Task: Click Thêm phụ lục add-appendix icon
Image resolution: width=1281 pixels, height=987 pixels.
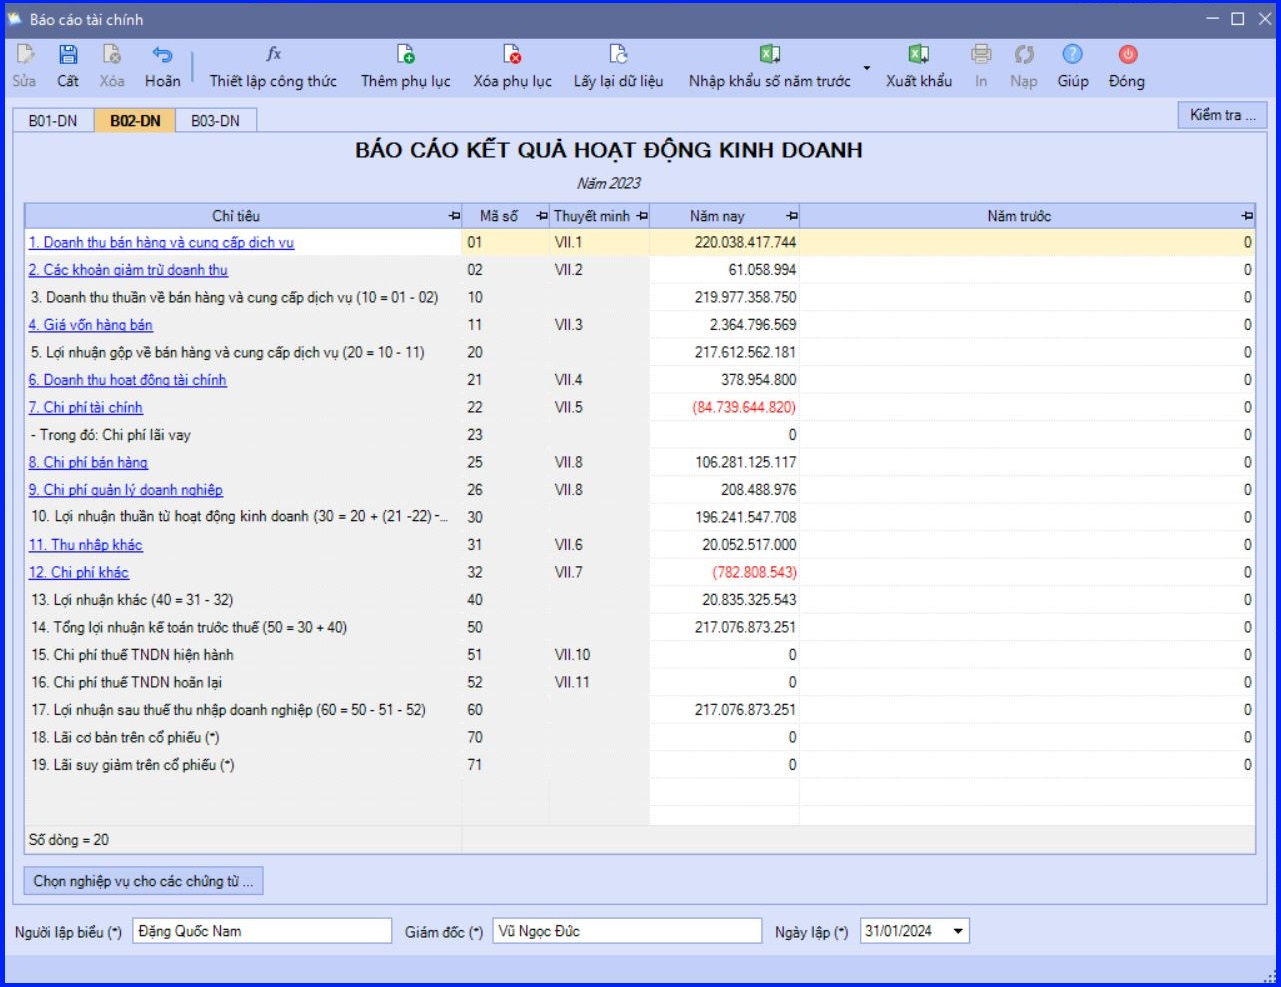Action: [x=406, y=55]
